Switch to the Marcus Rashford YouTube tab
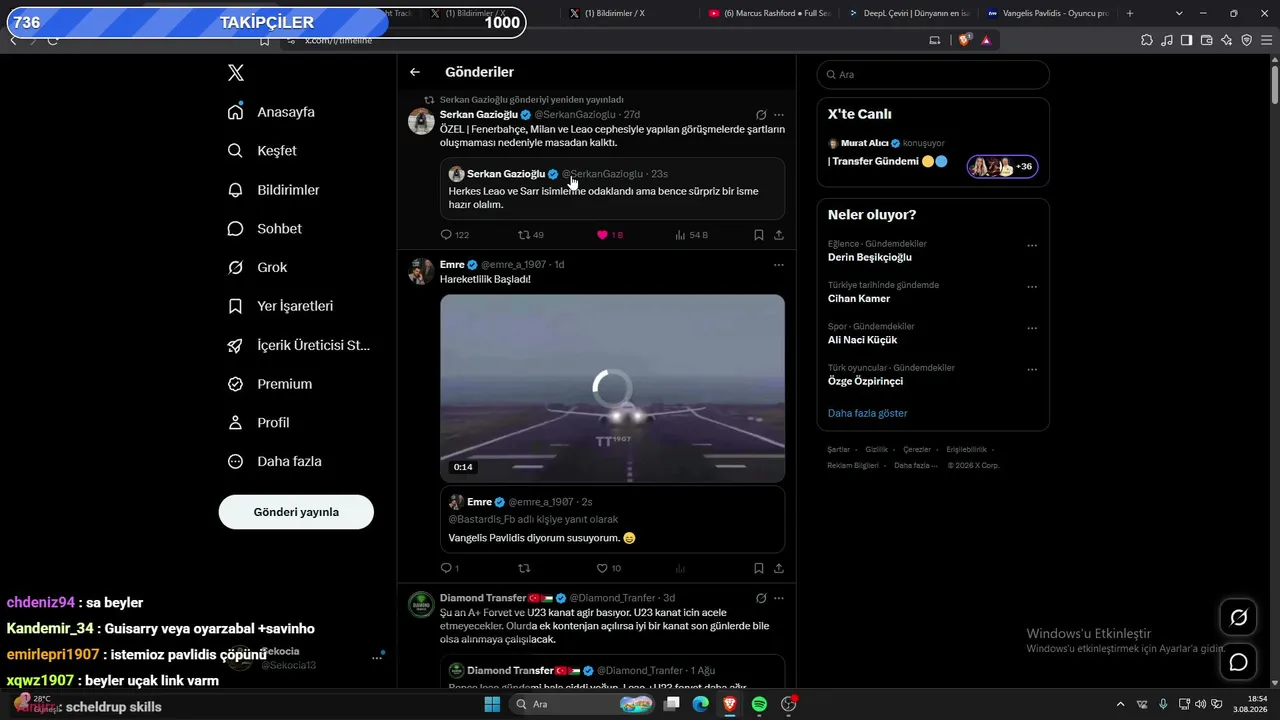The image size is (1280, 720). (768, 13)
